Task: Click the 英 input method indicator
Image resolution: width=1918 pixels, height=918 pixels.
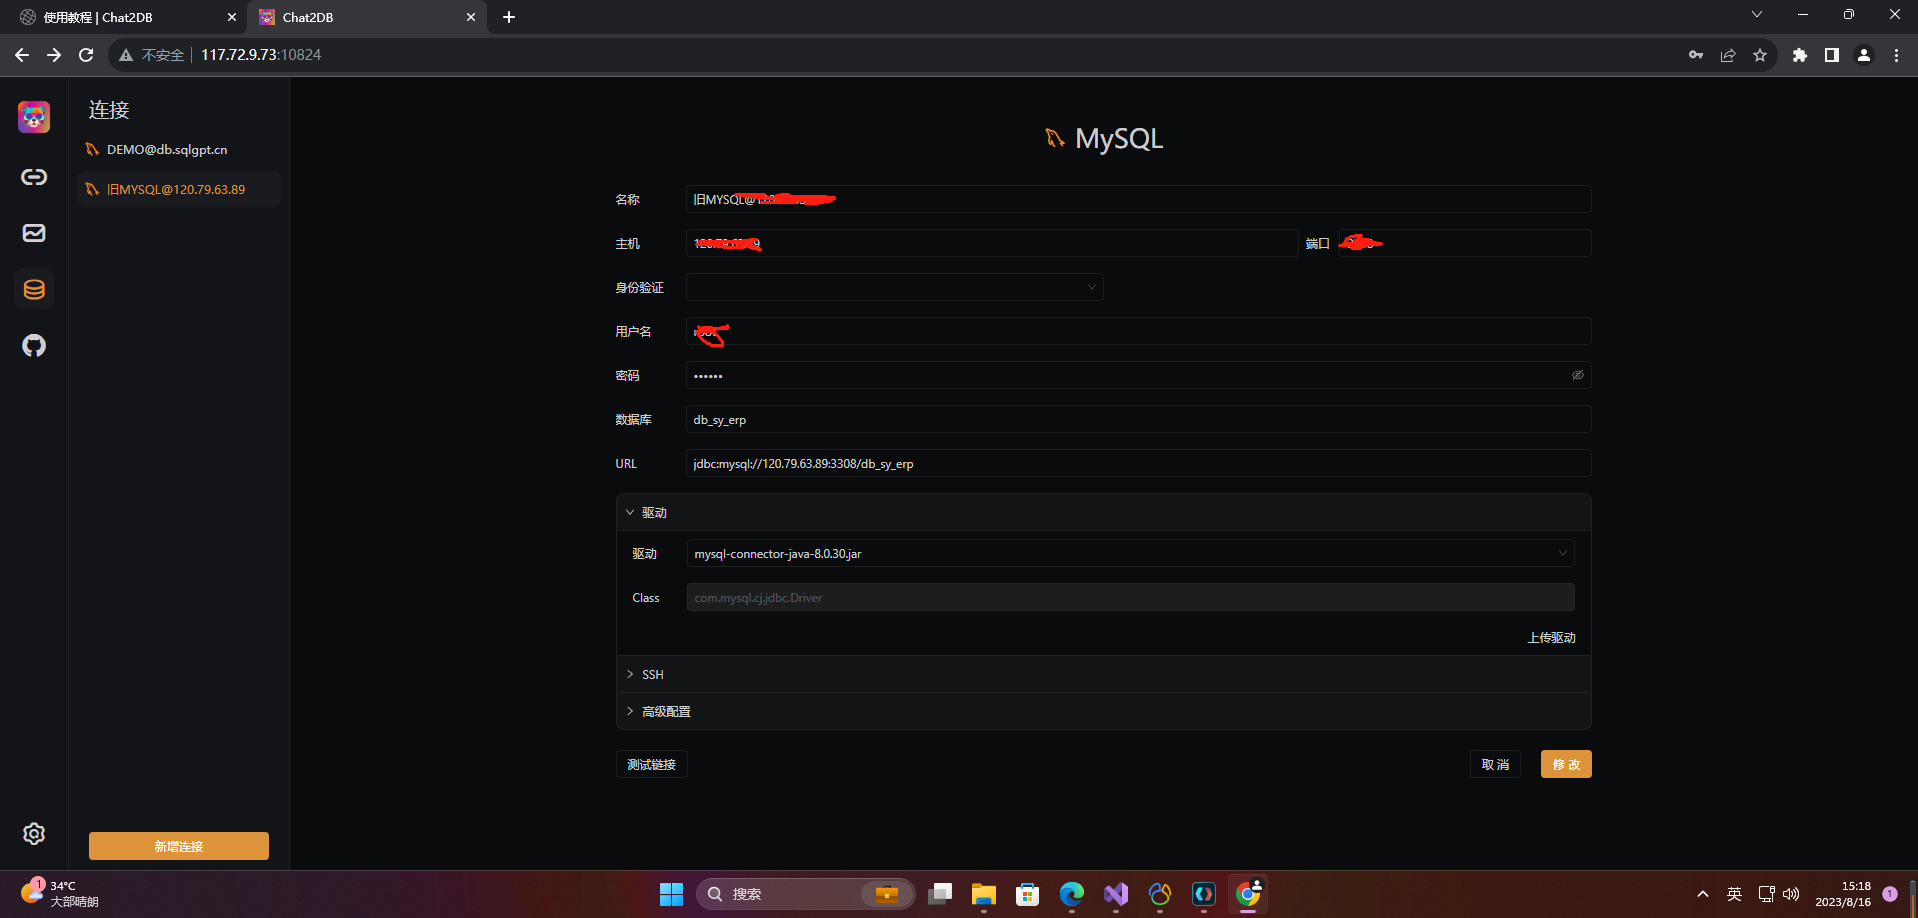Action: [1734, 894]
